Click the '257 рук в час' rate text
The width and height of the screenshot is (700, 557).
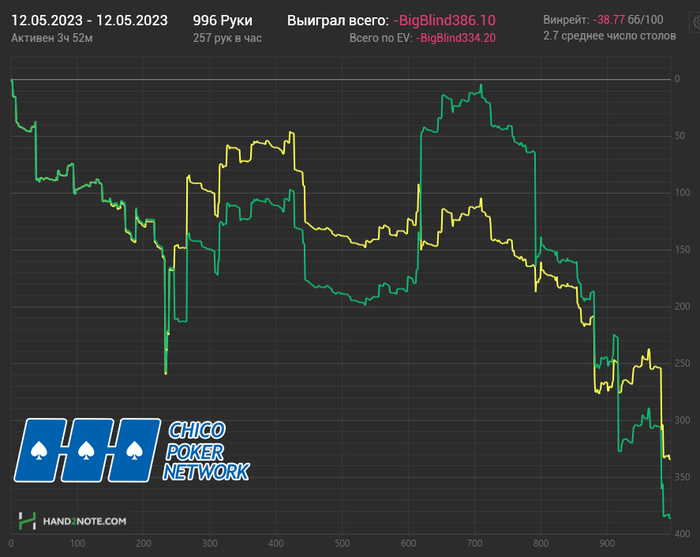point(227,38)
